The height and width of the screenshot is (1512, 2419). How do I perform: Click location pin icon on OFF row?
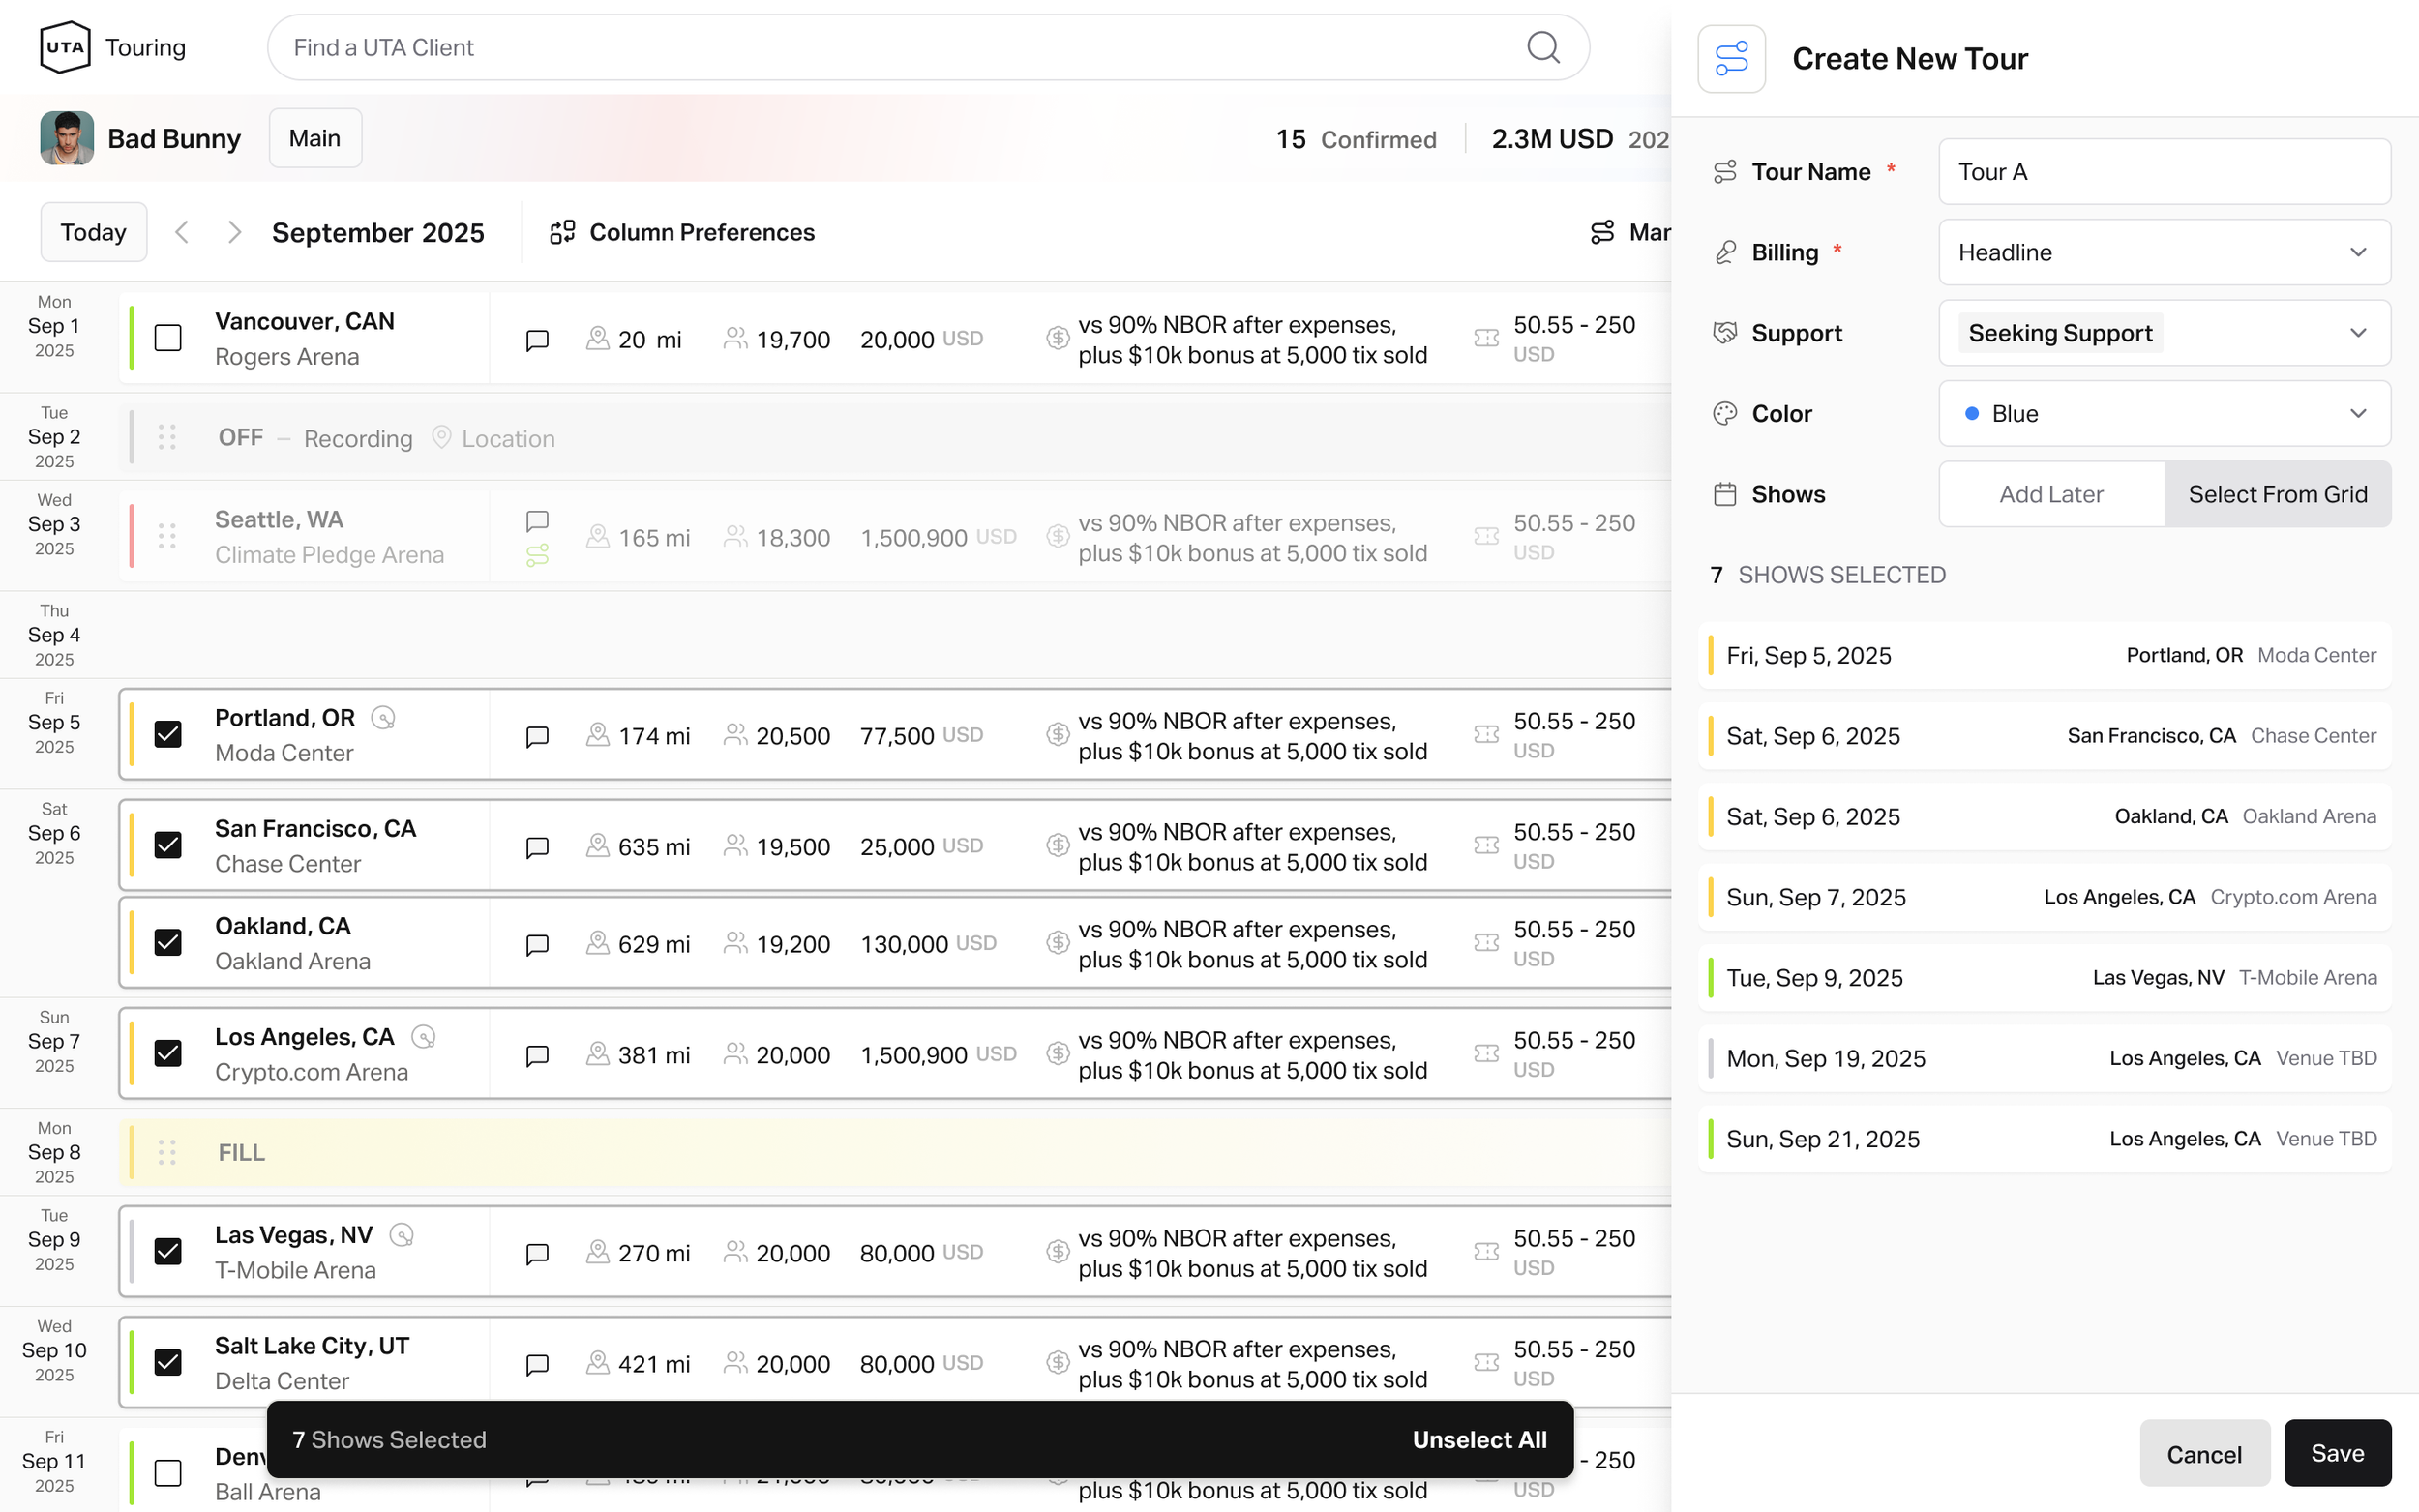pos(441,438)
